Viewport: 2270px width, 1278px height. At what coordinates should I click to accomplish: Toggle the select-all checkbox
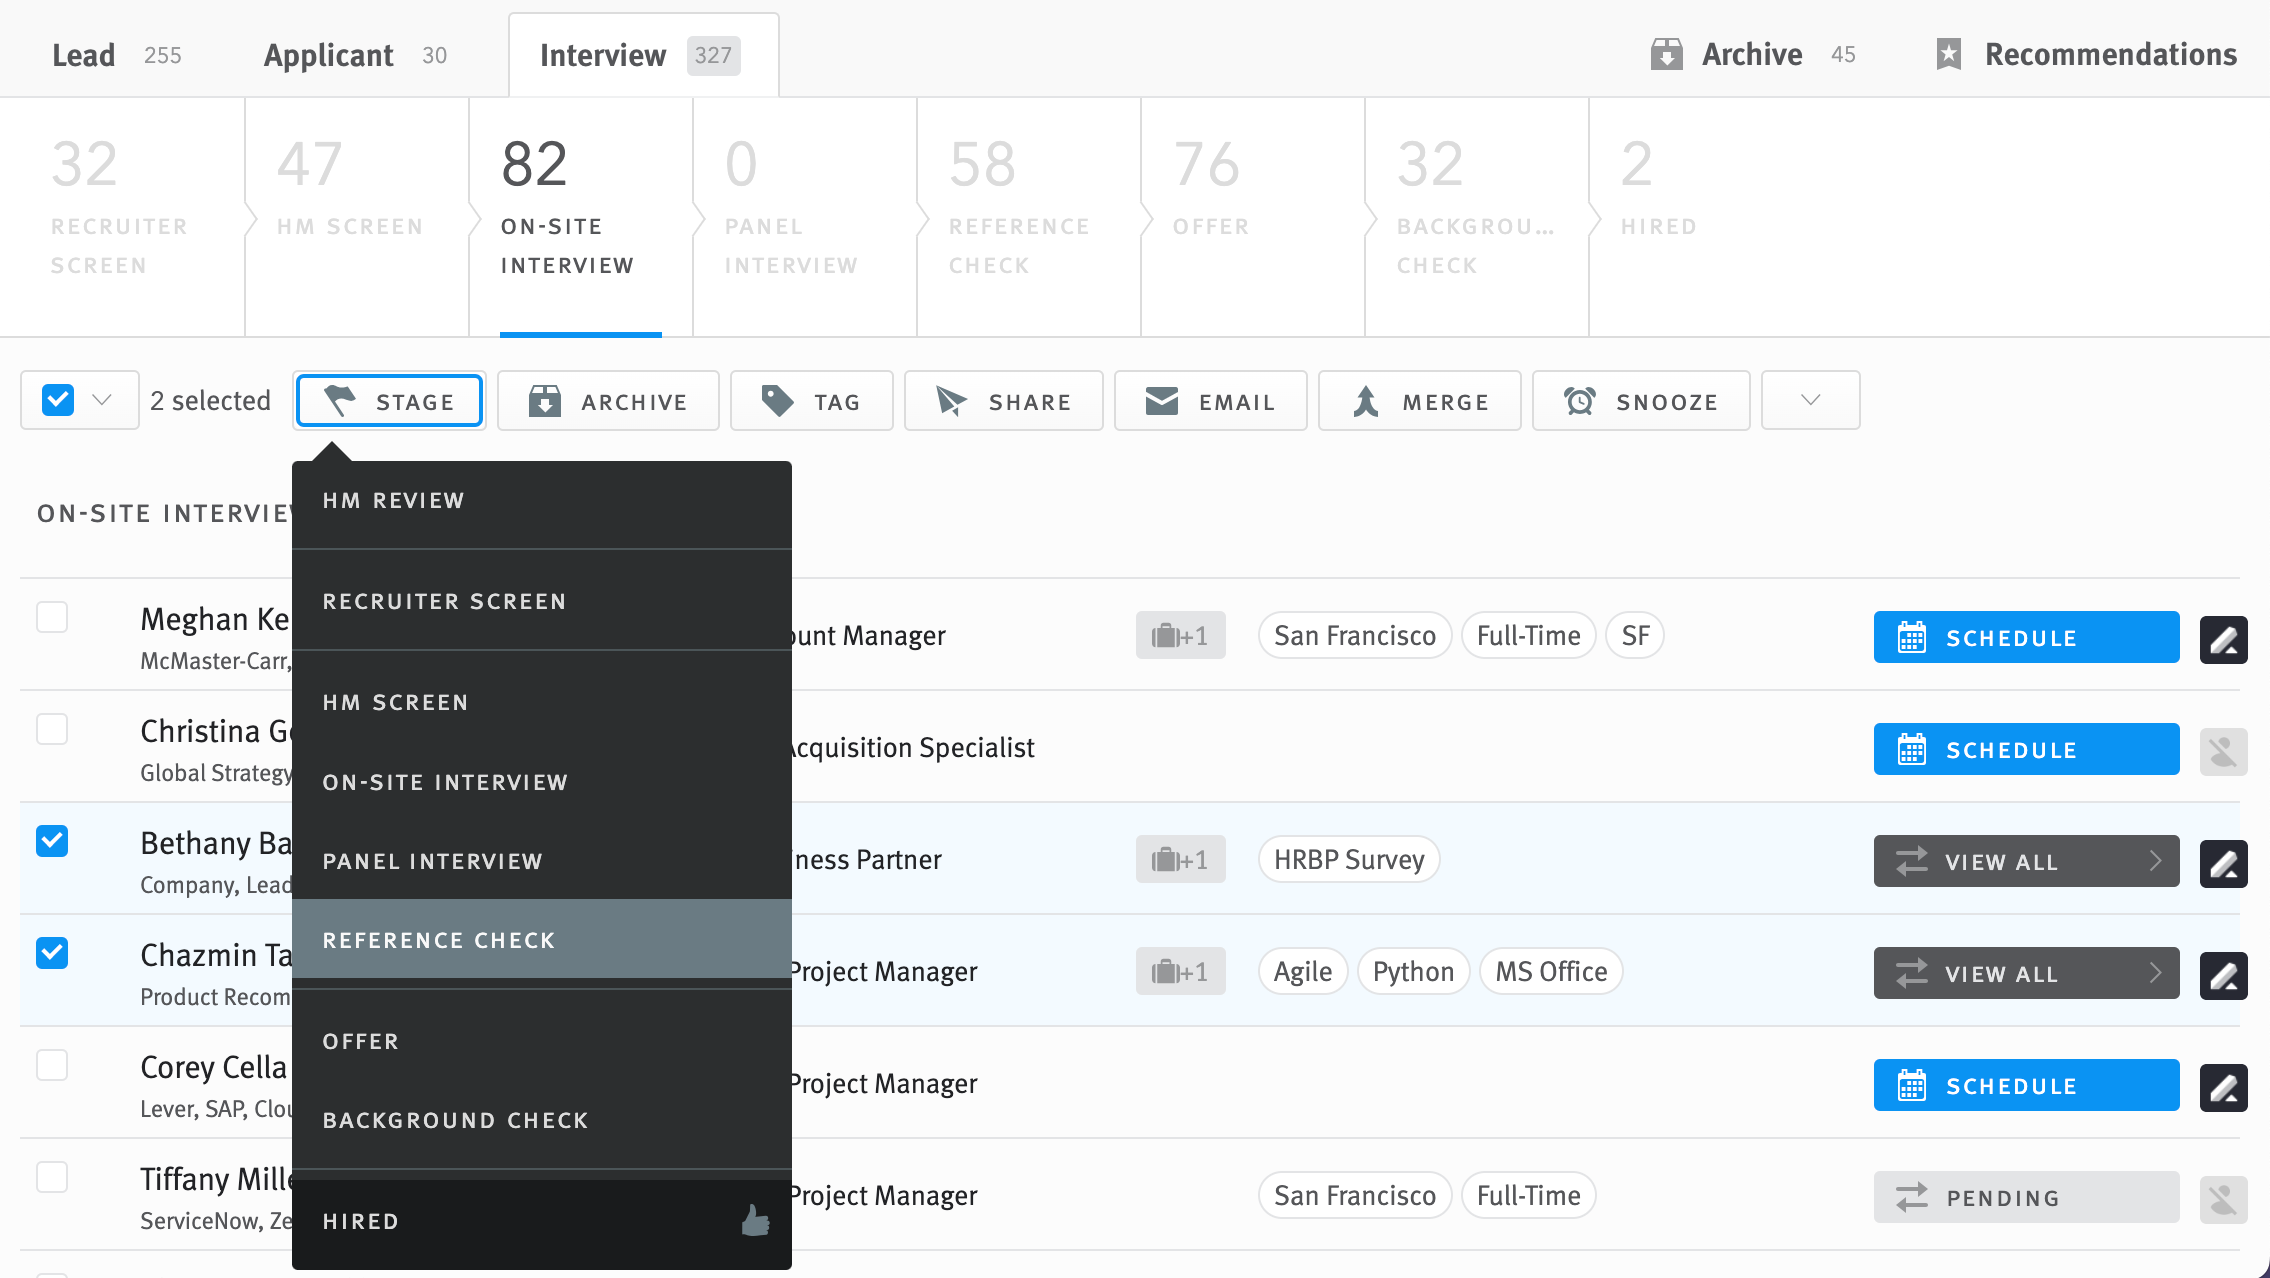57,399
